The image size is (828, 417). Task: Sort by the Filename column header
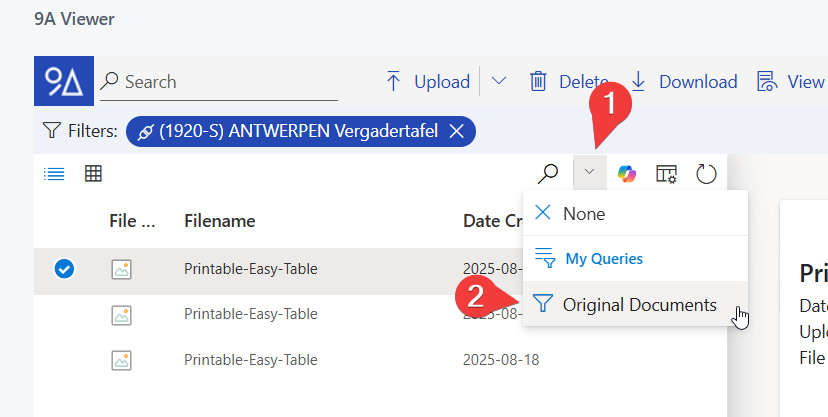(x=220, y=221)
